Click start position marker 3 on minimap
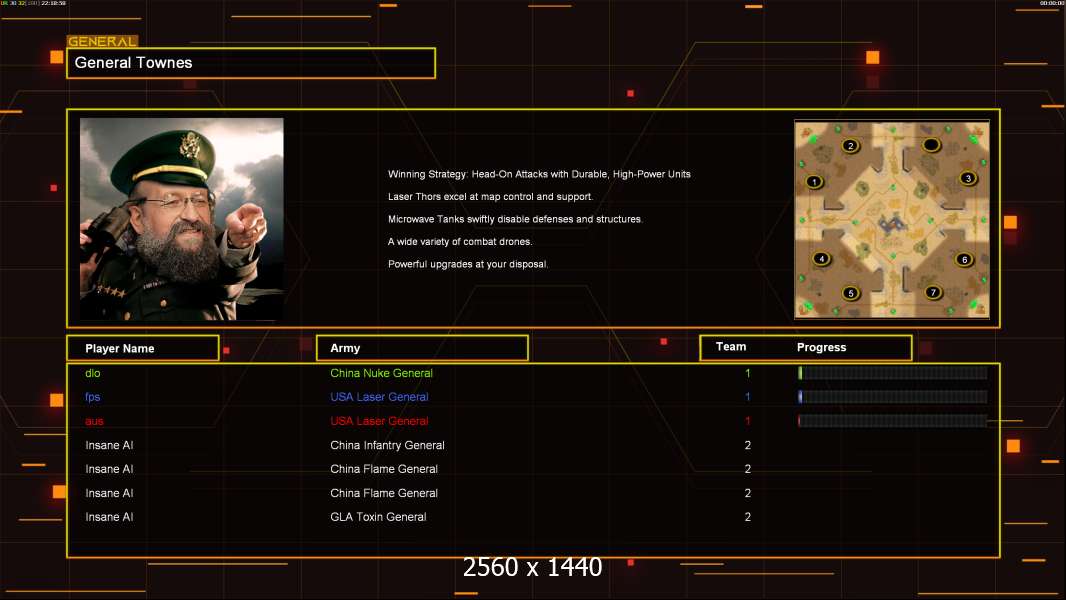Image resolution: width=1066 pixels, height=600 pixels. (x=967, y=178)
